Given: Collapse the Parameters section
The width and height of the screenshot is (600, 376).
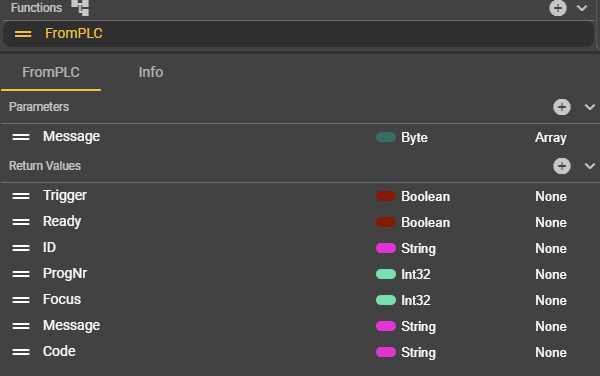Looking at the screenshot, I should point(590,107).
